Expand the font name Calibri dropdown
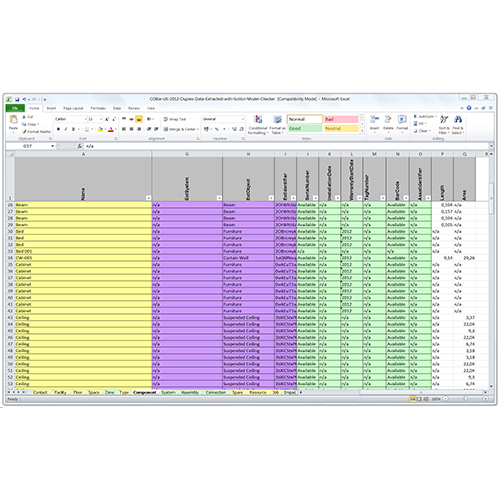The width and height of the screenshot is (500, 500). click(86, 119)
